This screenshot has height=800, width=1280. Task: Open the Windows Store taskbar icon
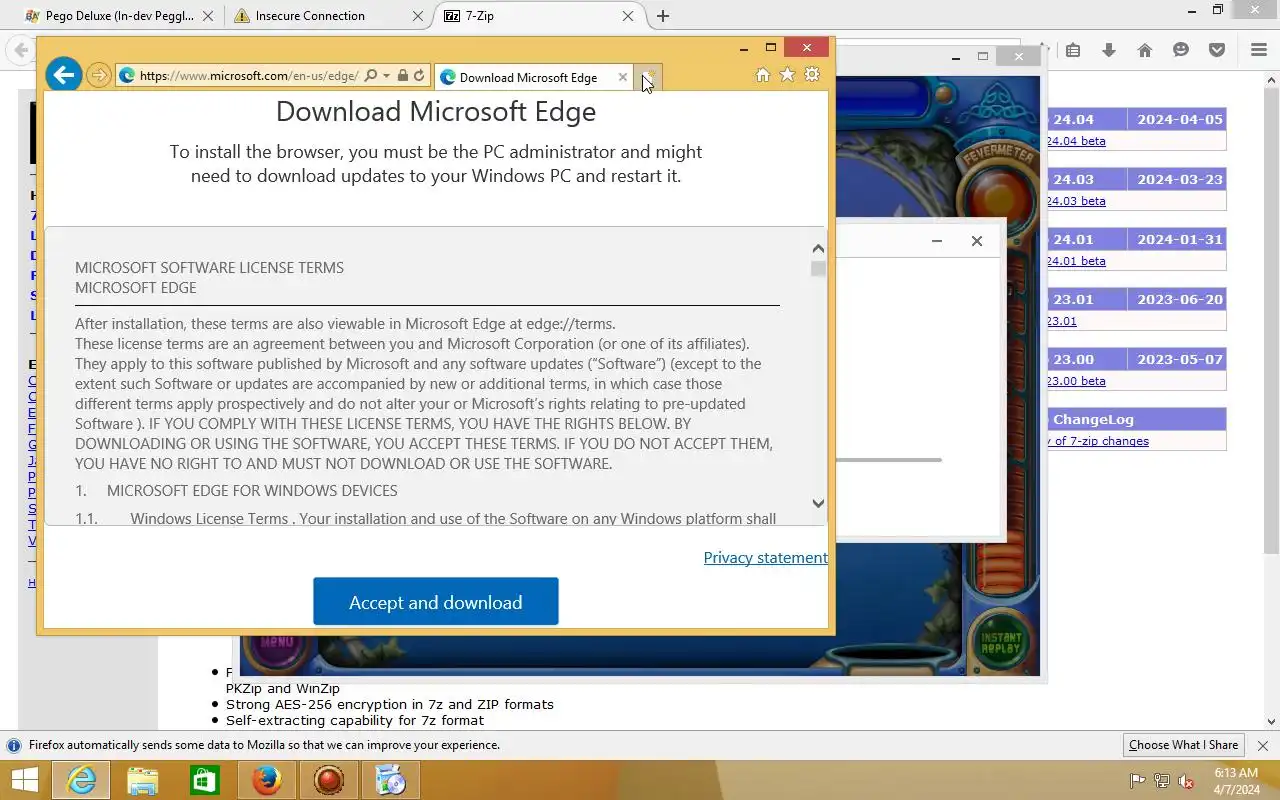205,780
